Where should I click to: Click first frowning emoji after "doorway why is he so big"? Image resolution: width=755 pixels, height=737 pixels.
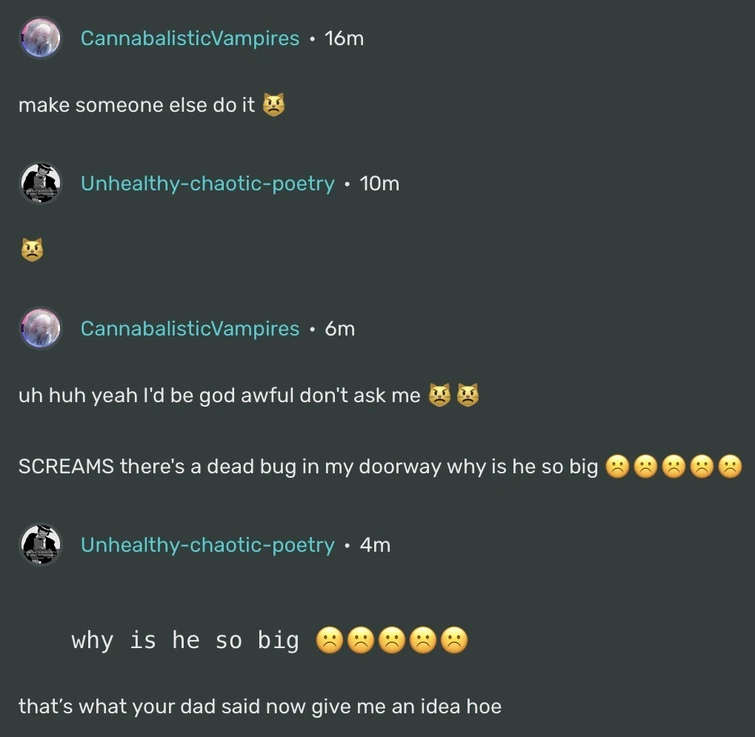coord(617,466)
